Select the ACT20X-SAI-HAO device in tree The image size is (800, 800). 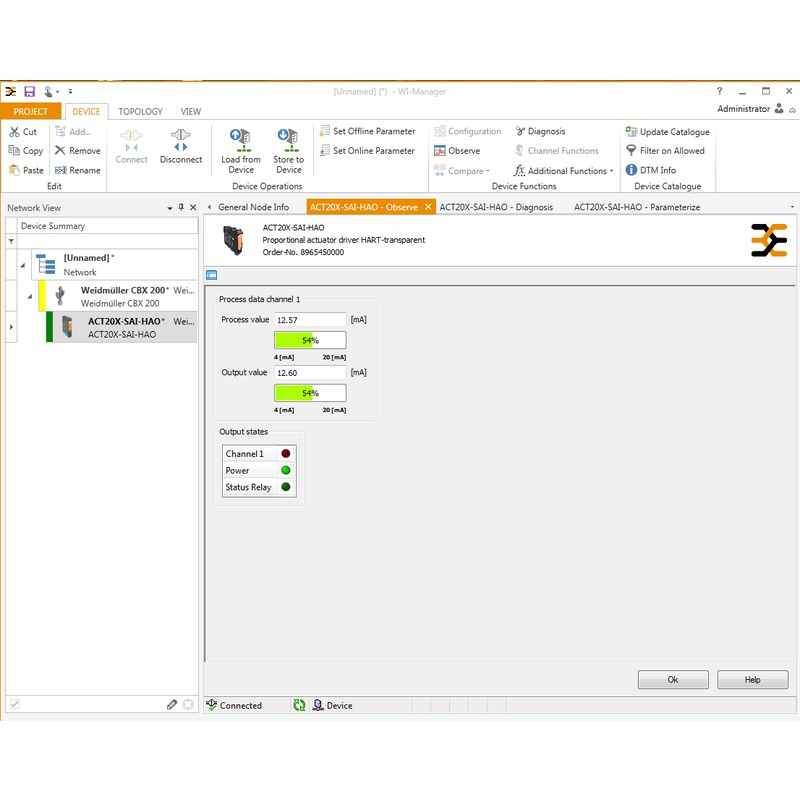tap(121, 328)
